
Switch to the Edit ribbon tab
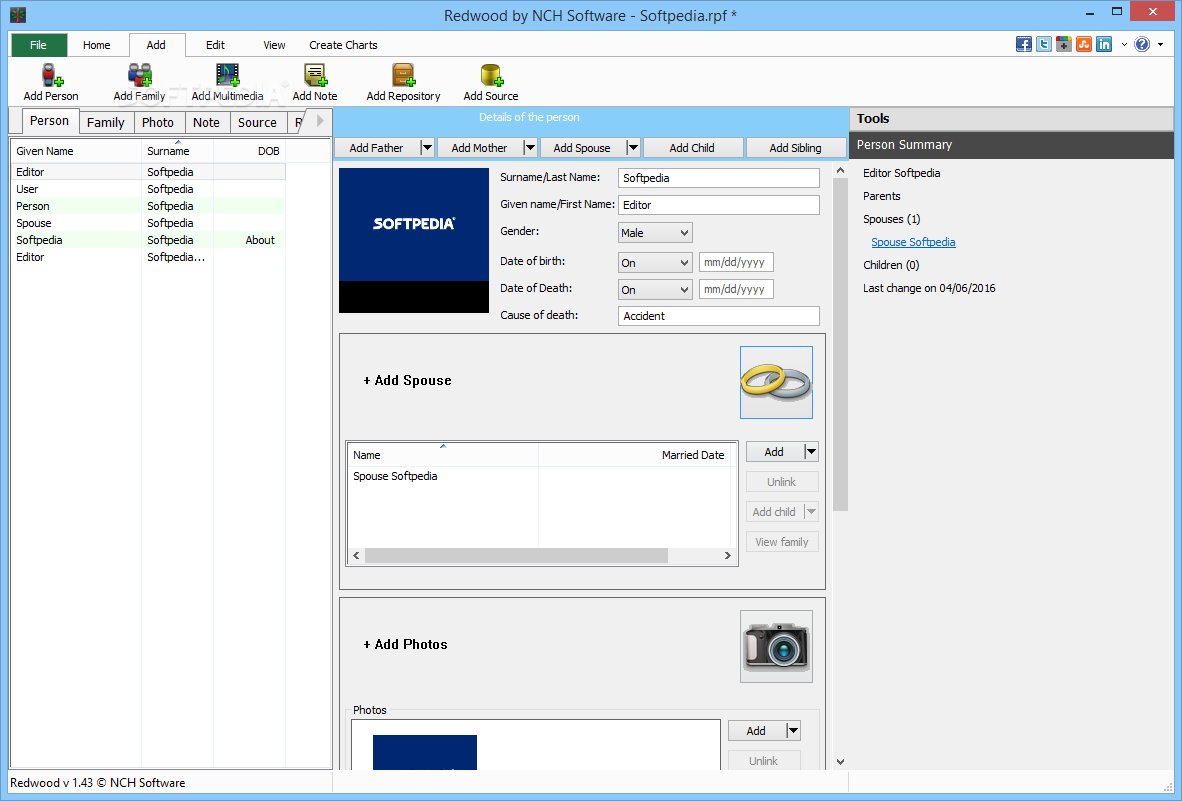216,45
